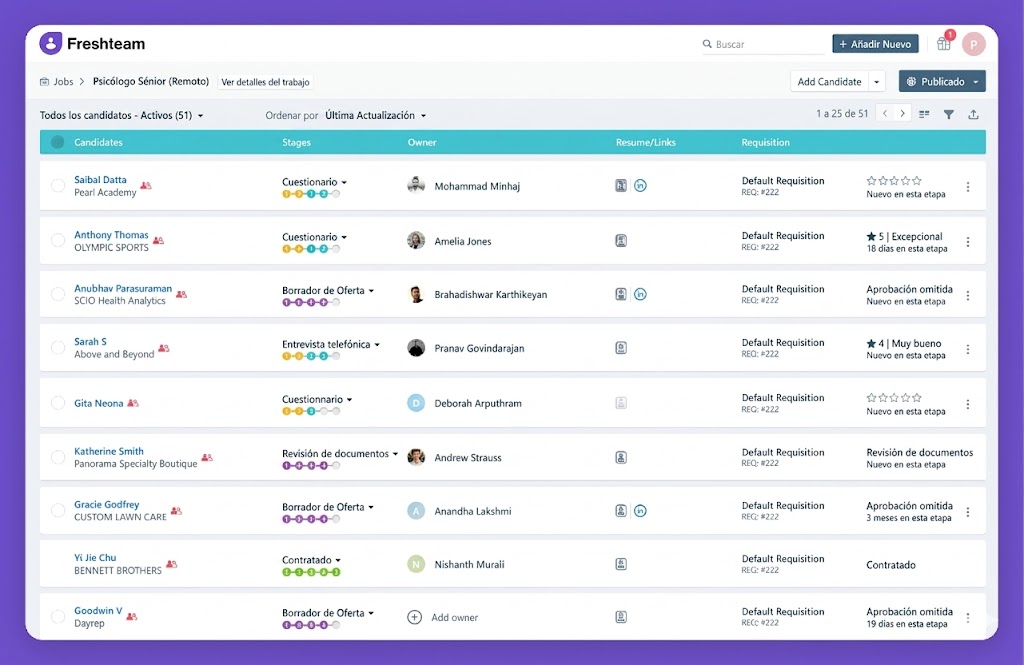Change Anubhav Parasuraman's Borrador de Oferta stage

coord(328,290)
